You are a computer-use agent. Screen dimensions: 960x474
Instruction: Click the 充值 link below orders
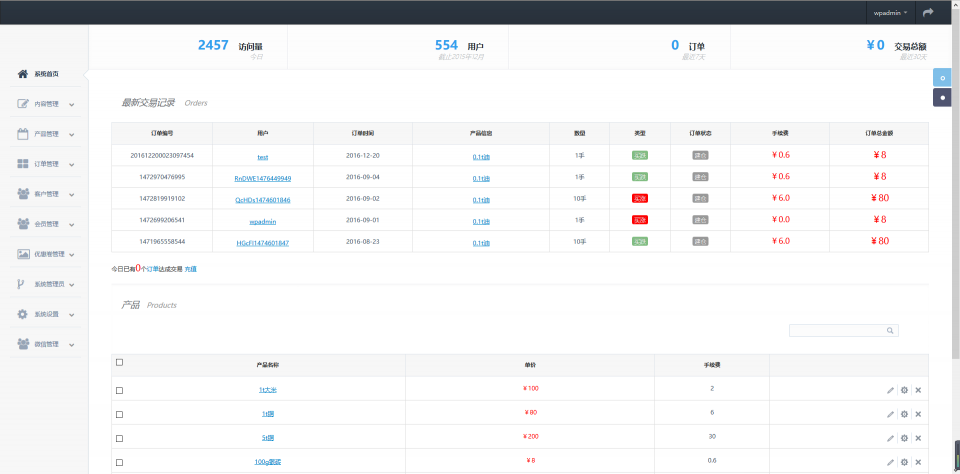(x=190, y=269)
